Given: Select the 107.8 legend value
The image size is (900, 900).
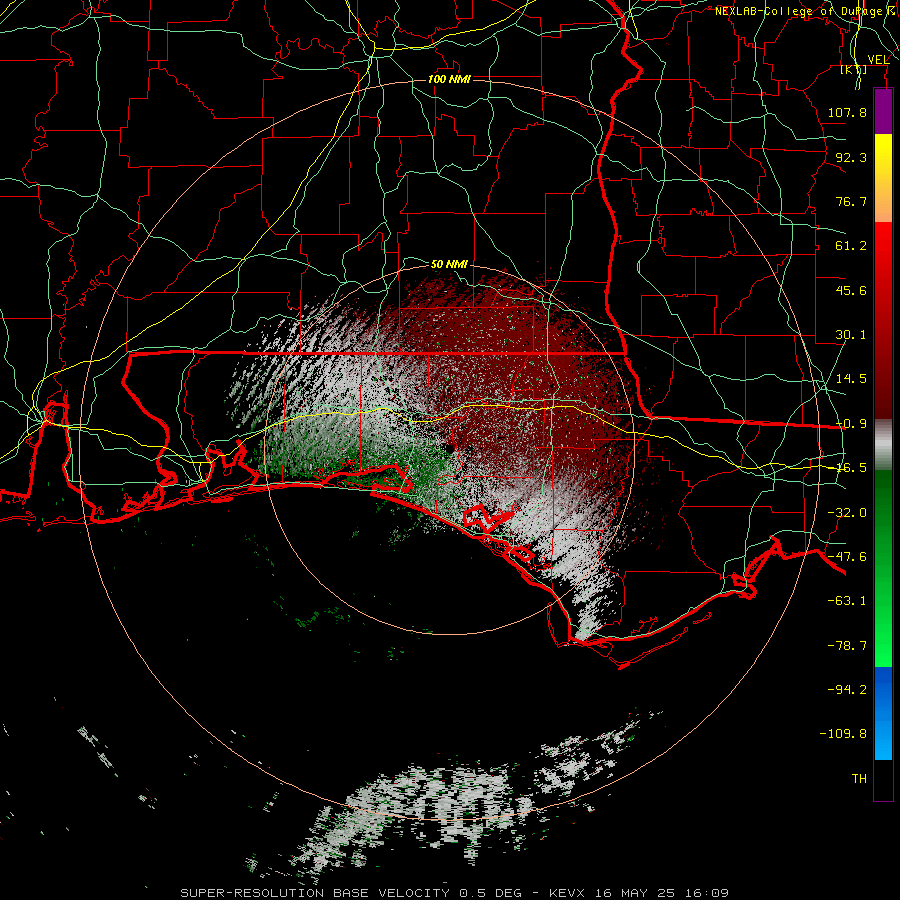Looking at the screenshot, I should coord(847,112).
